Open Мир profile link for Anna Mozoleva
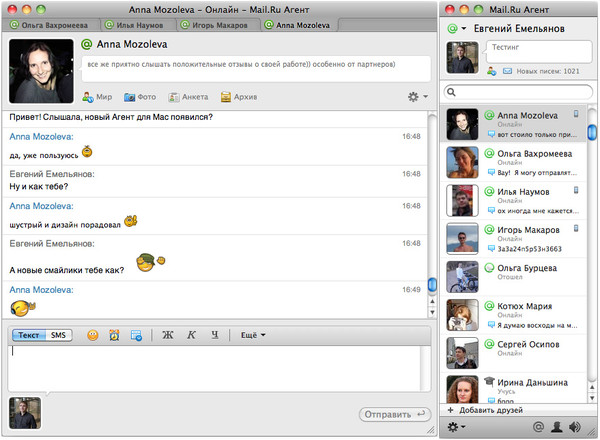 pos(97,97)
